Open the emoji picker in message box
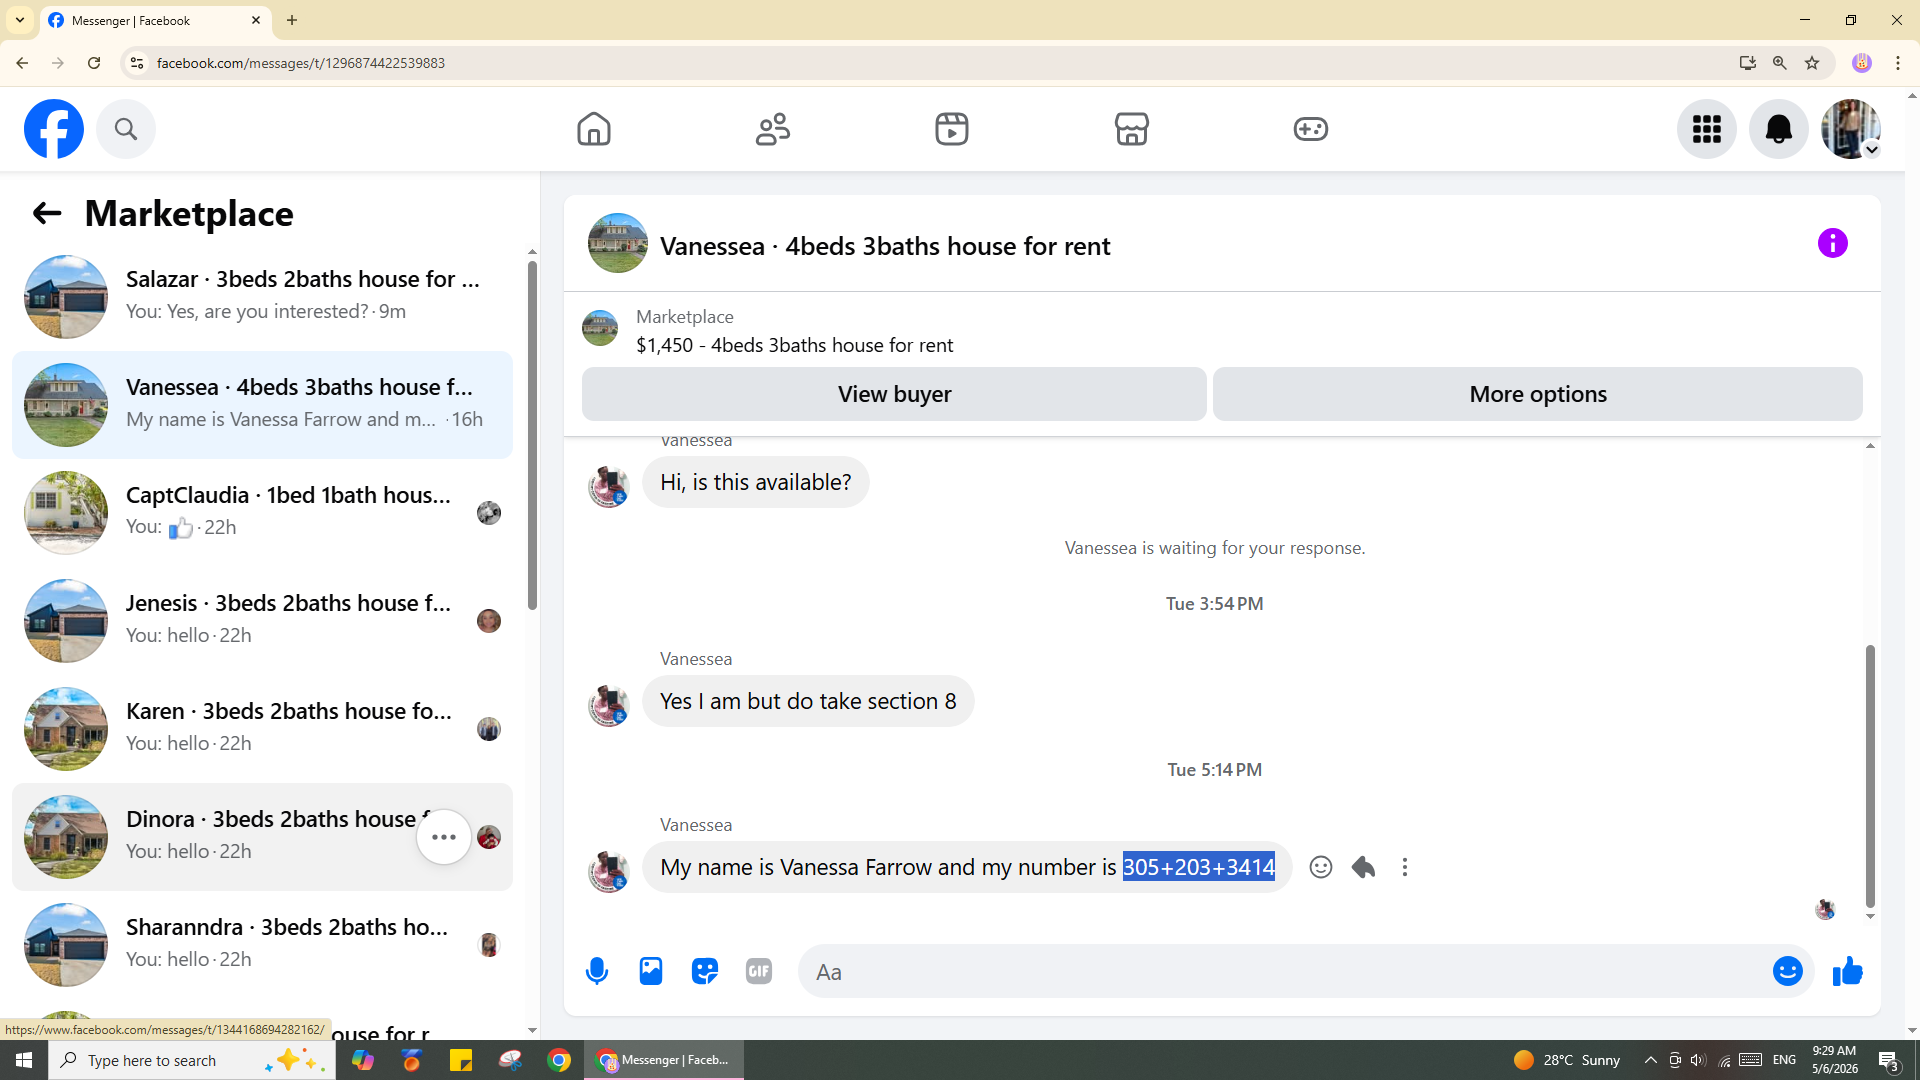 point(1788,971)
